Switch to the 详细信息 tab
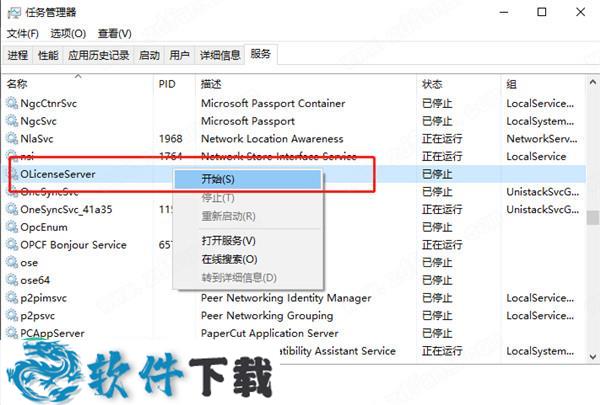The image size is (600, 405). point(220,55)
